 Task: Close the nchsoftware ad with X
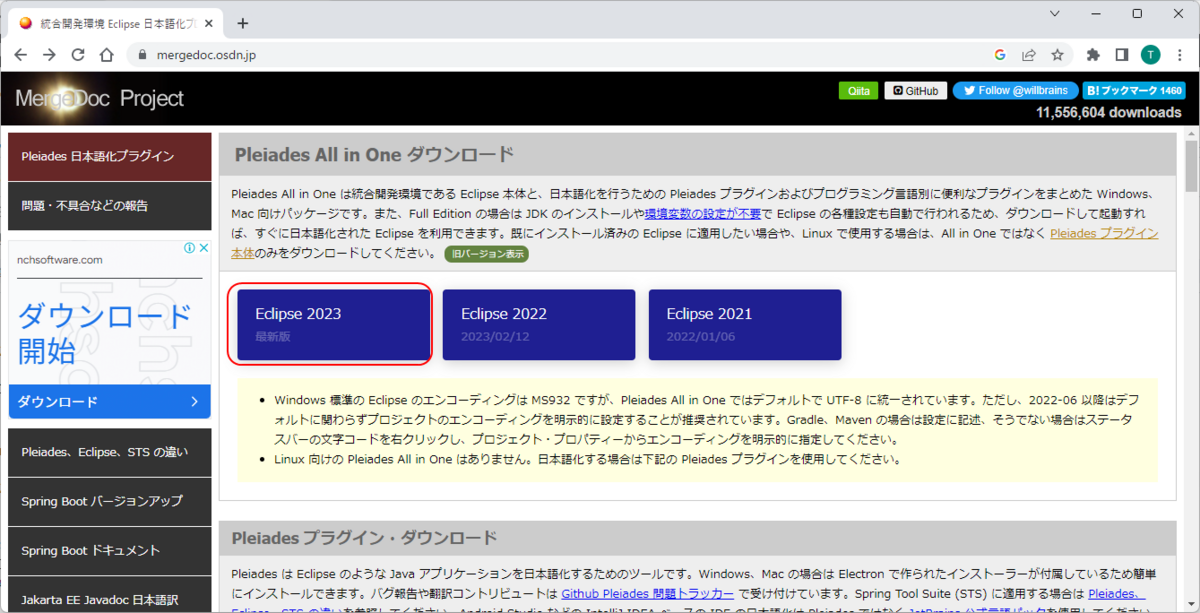tap(203, 248)
